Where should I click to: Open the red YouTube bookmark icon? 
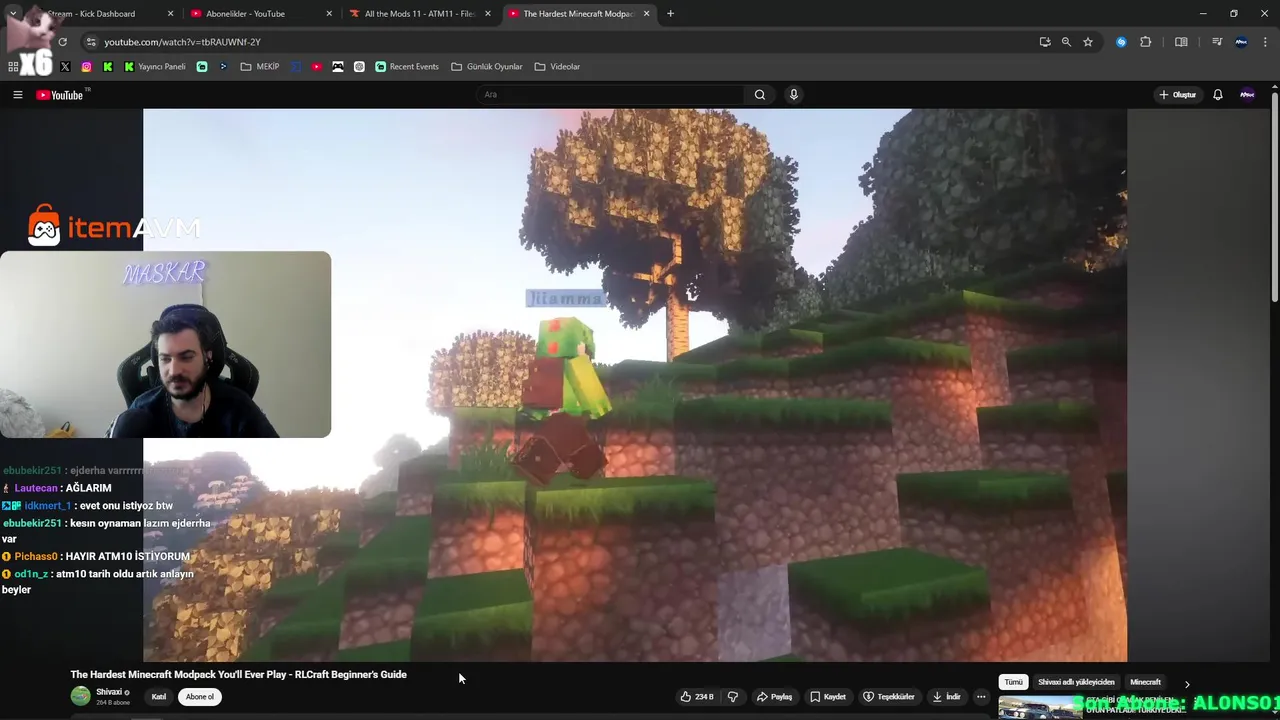point(317,67)
